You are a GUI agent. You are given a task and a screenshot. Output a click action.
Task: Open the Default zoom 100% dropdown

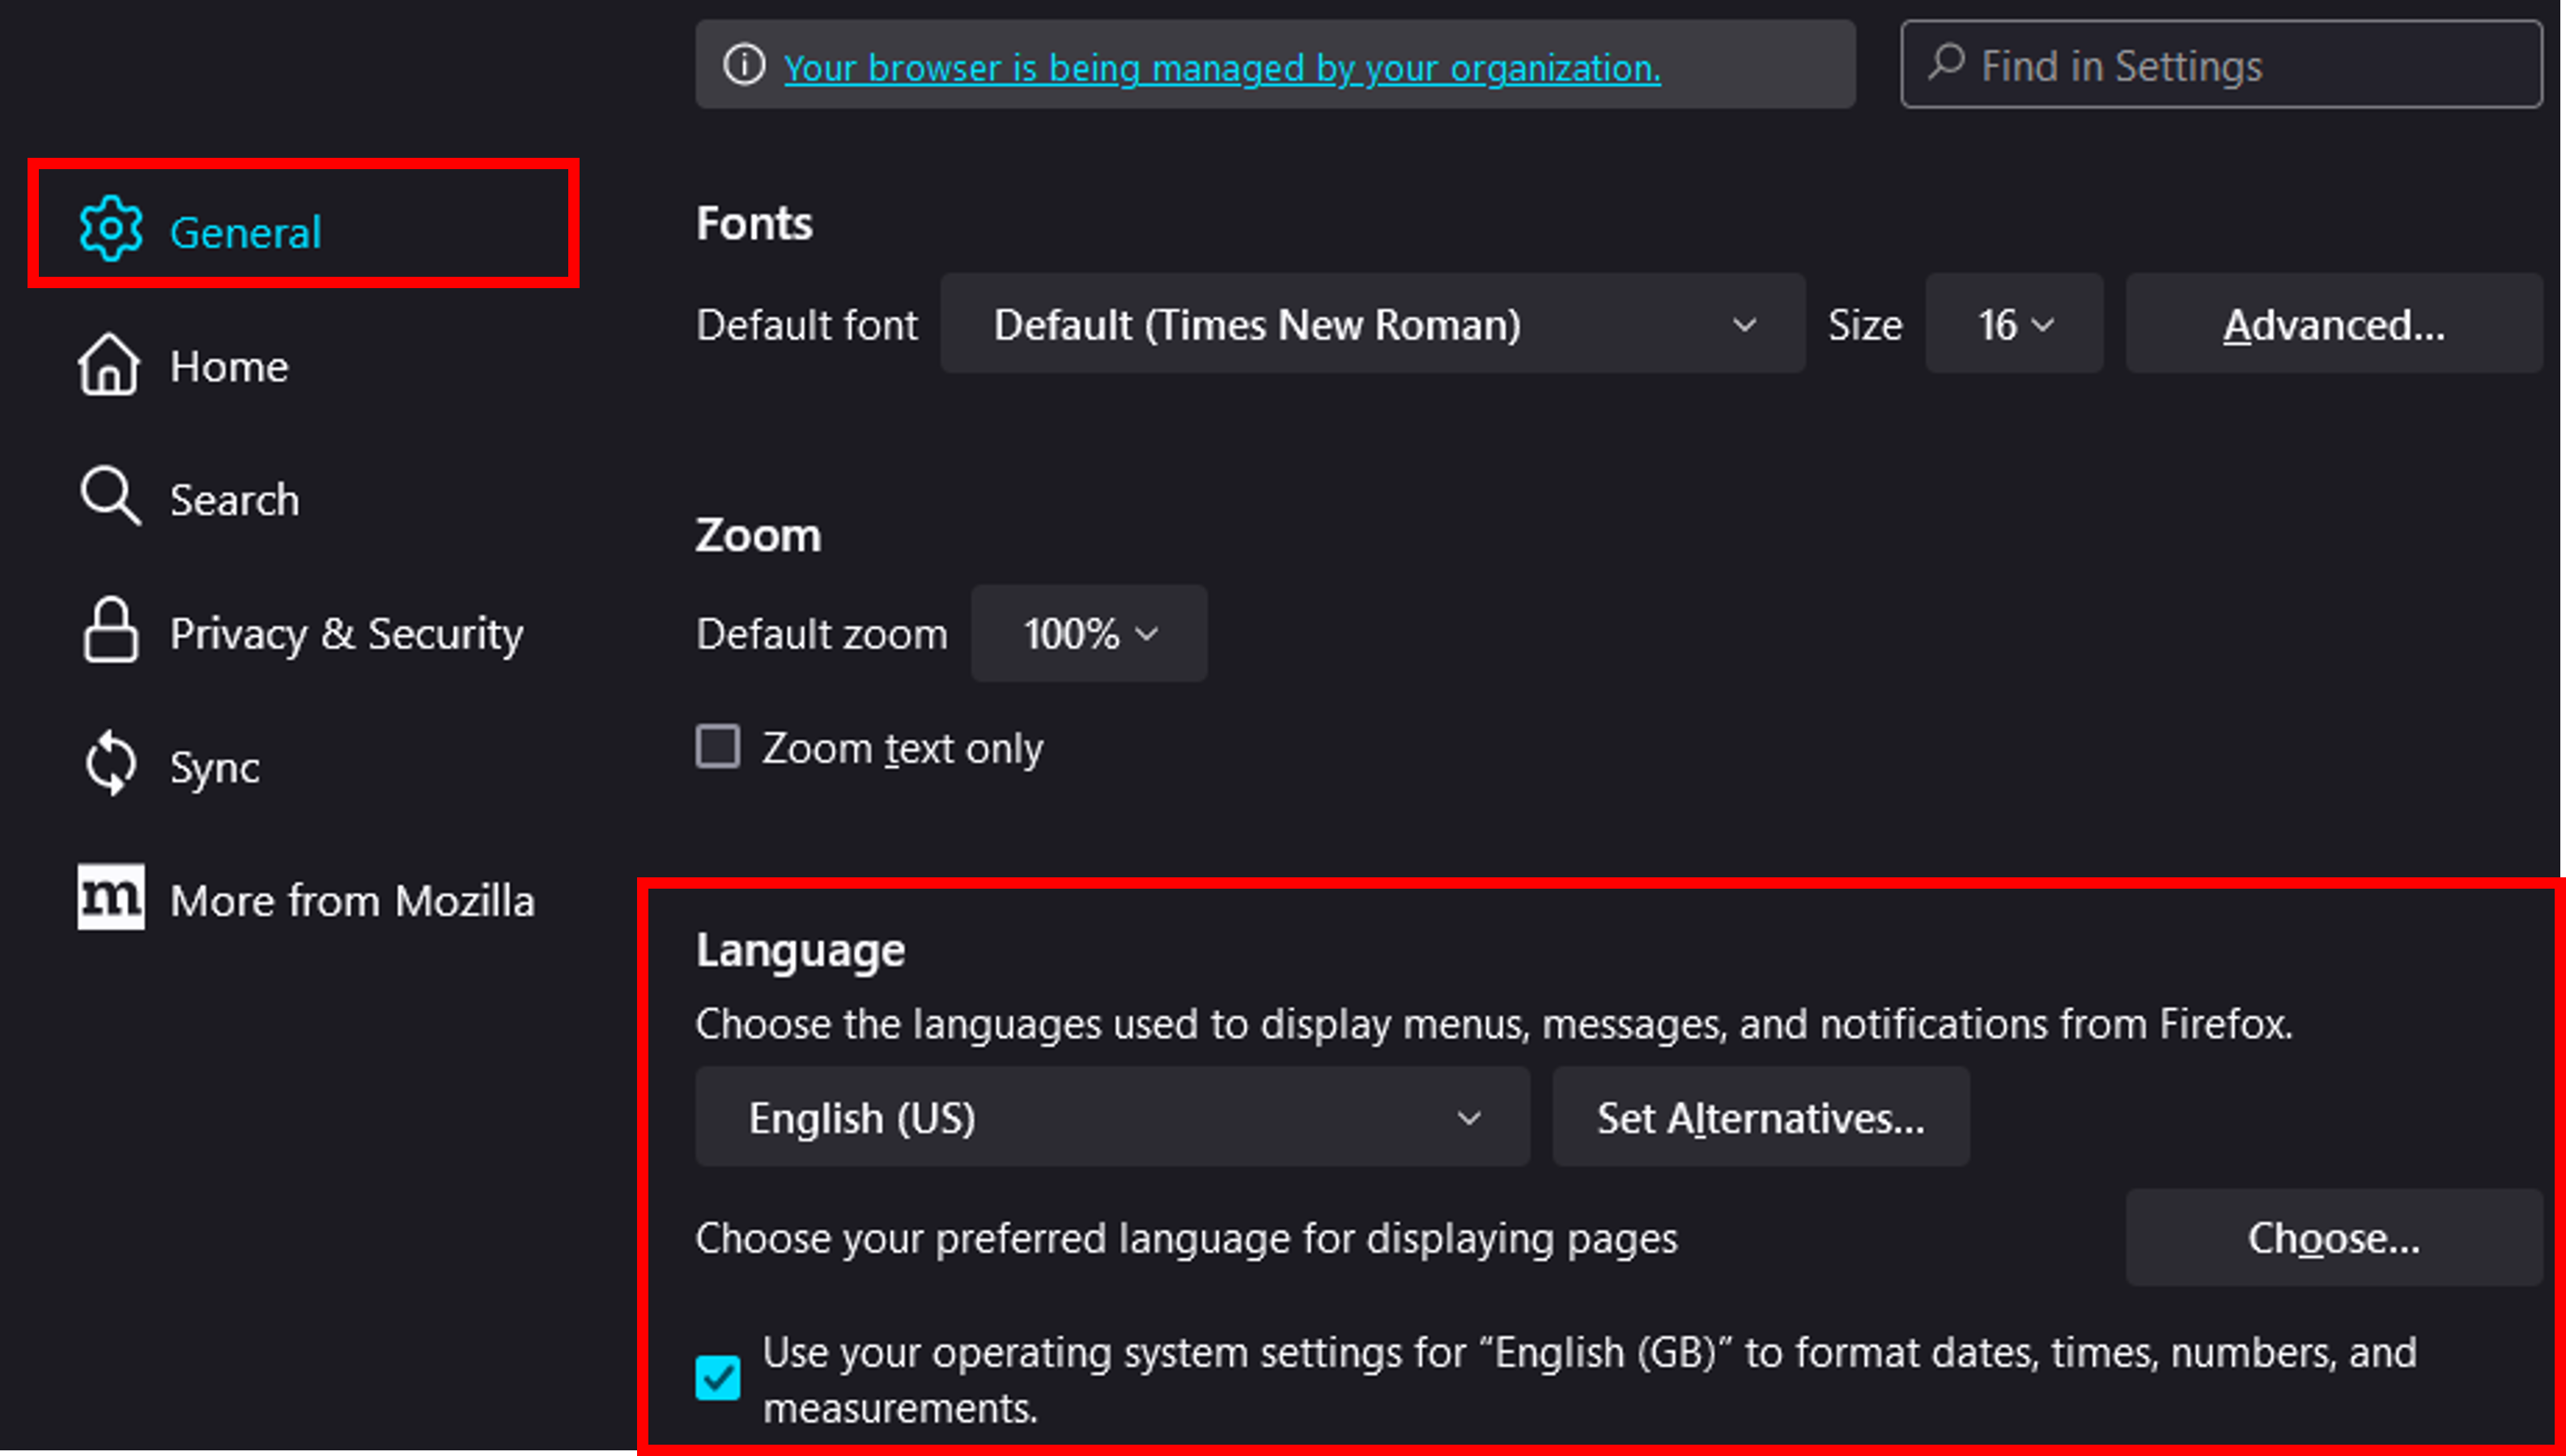click(1089, 634)
